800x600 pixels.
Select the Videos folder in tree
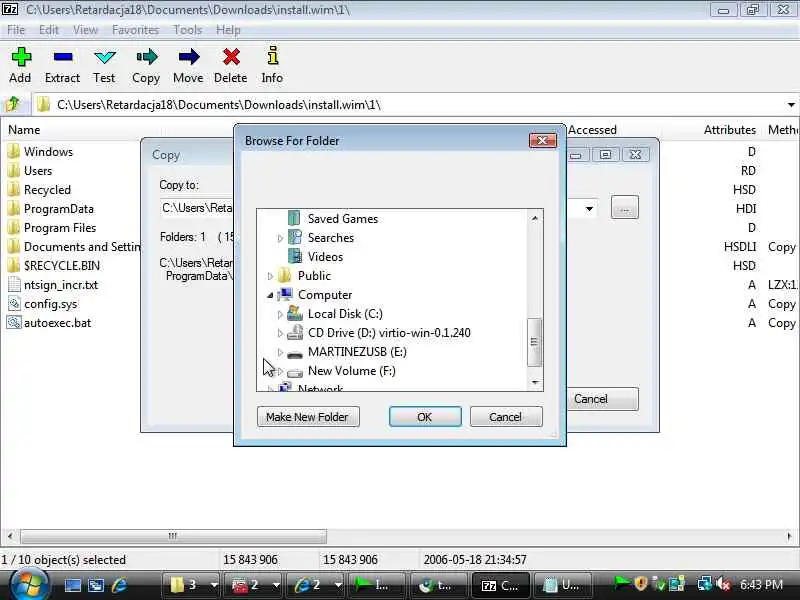coord(325,257)
